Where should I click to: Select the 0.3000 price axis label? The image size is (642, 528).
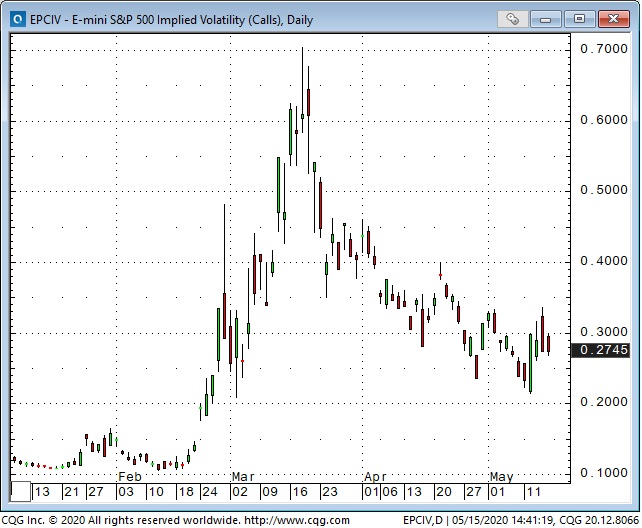[604, 332]
